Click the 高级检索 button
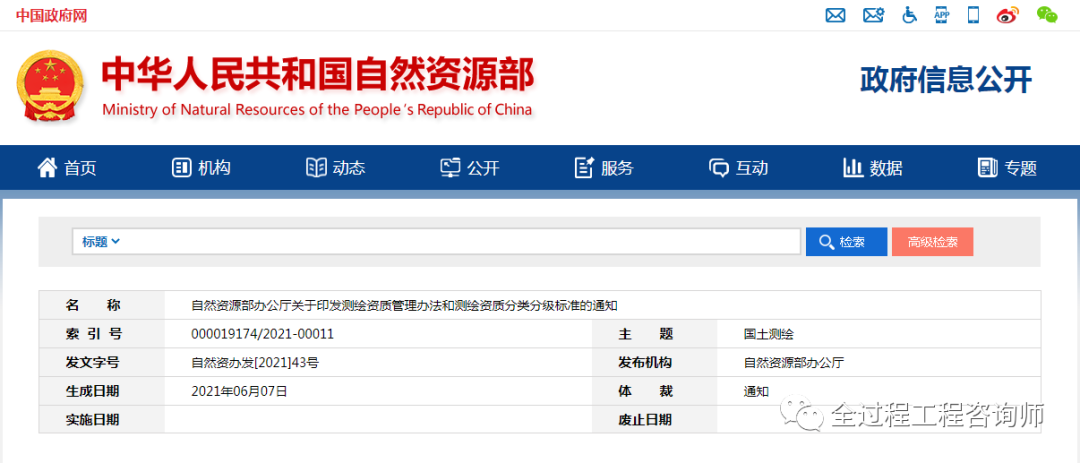 tap(933, 242)
